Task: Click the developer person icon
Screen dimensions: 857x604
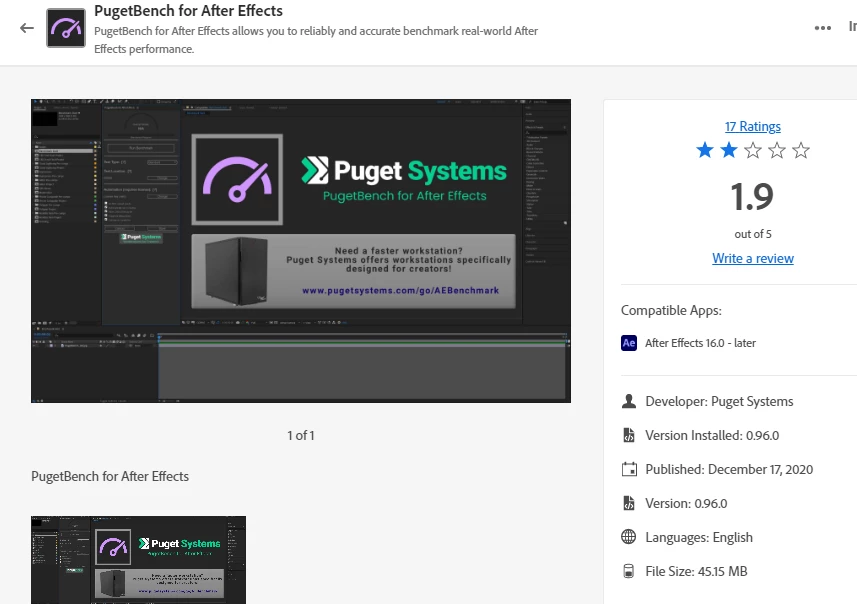Action: 629,401
